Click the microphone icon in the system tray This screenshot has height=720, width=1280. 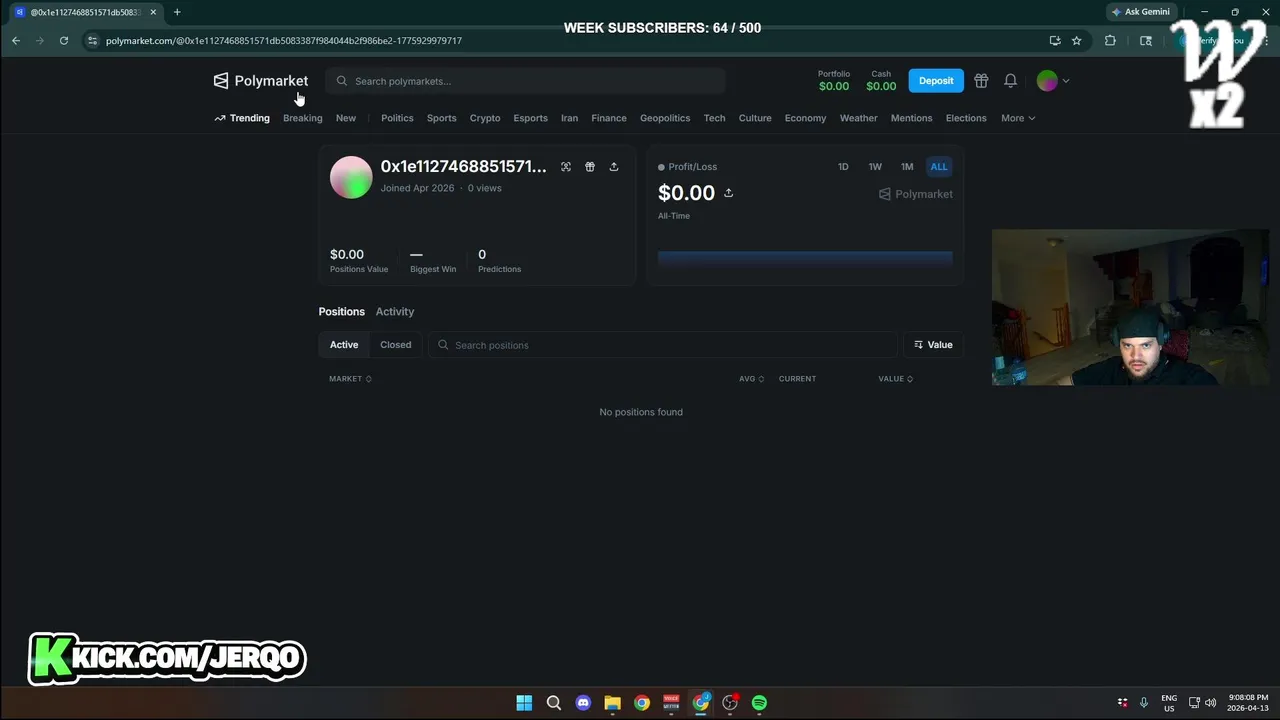coord(1144,703)
